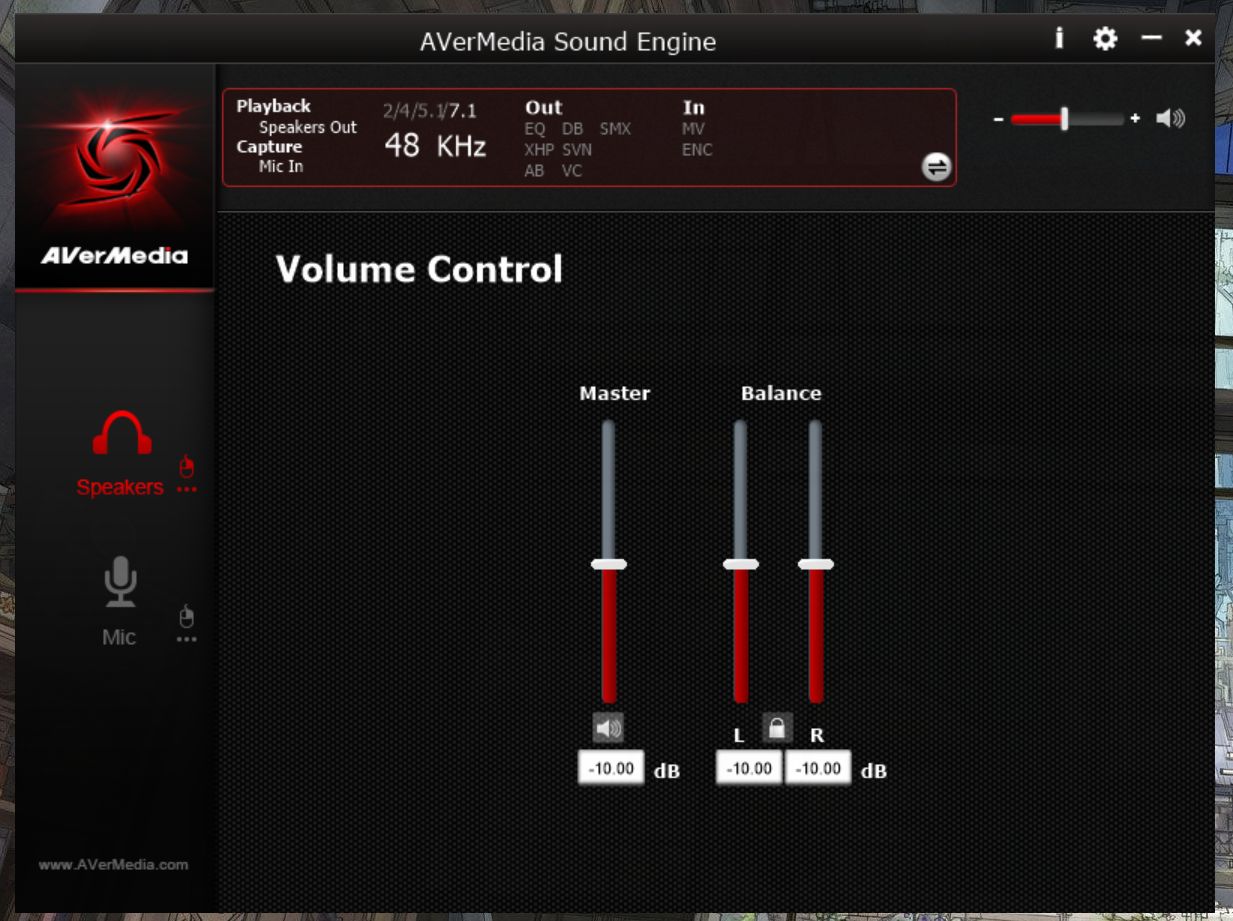Select the Speakers headphone icon
Screen dimensions: 1233x921
(x=122, y=434)
